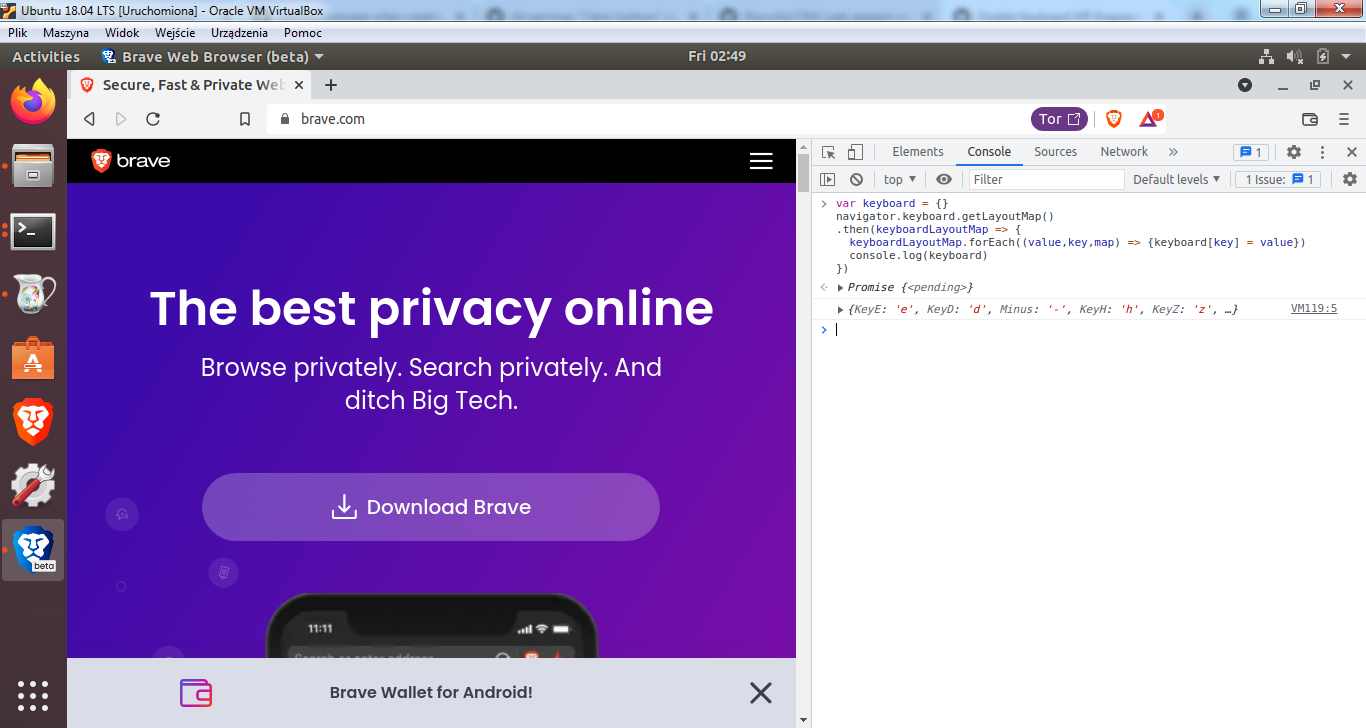Click the Tor window button
Image resolution: width=1366 pixels, height=728 pixels.
coord(1059,118)
